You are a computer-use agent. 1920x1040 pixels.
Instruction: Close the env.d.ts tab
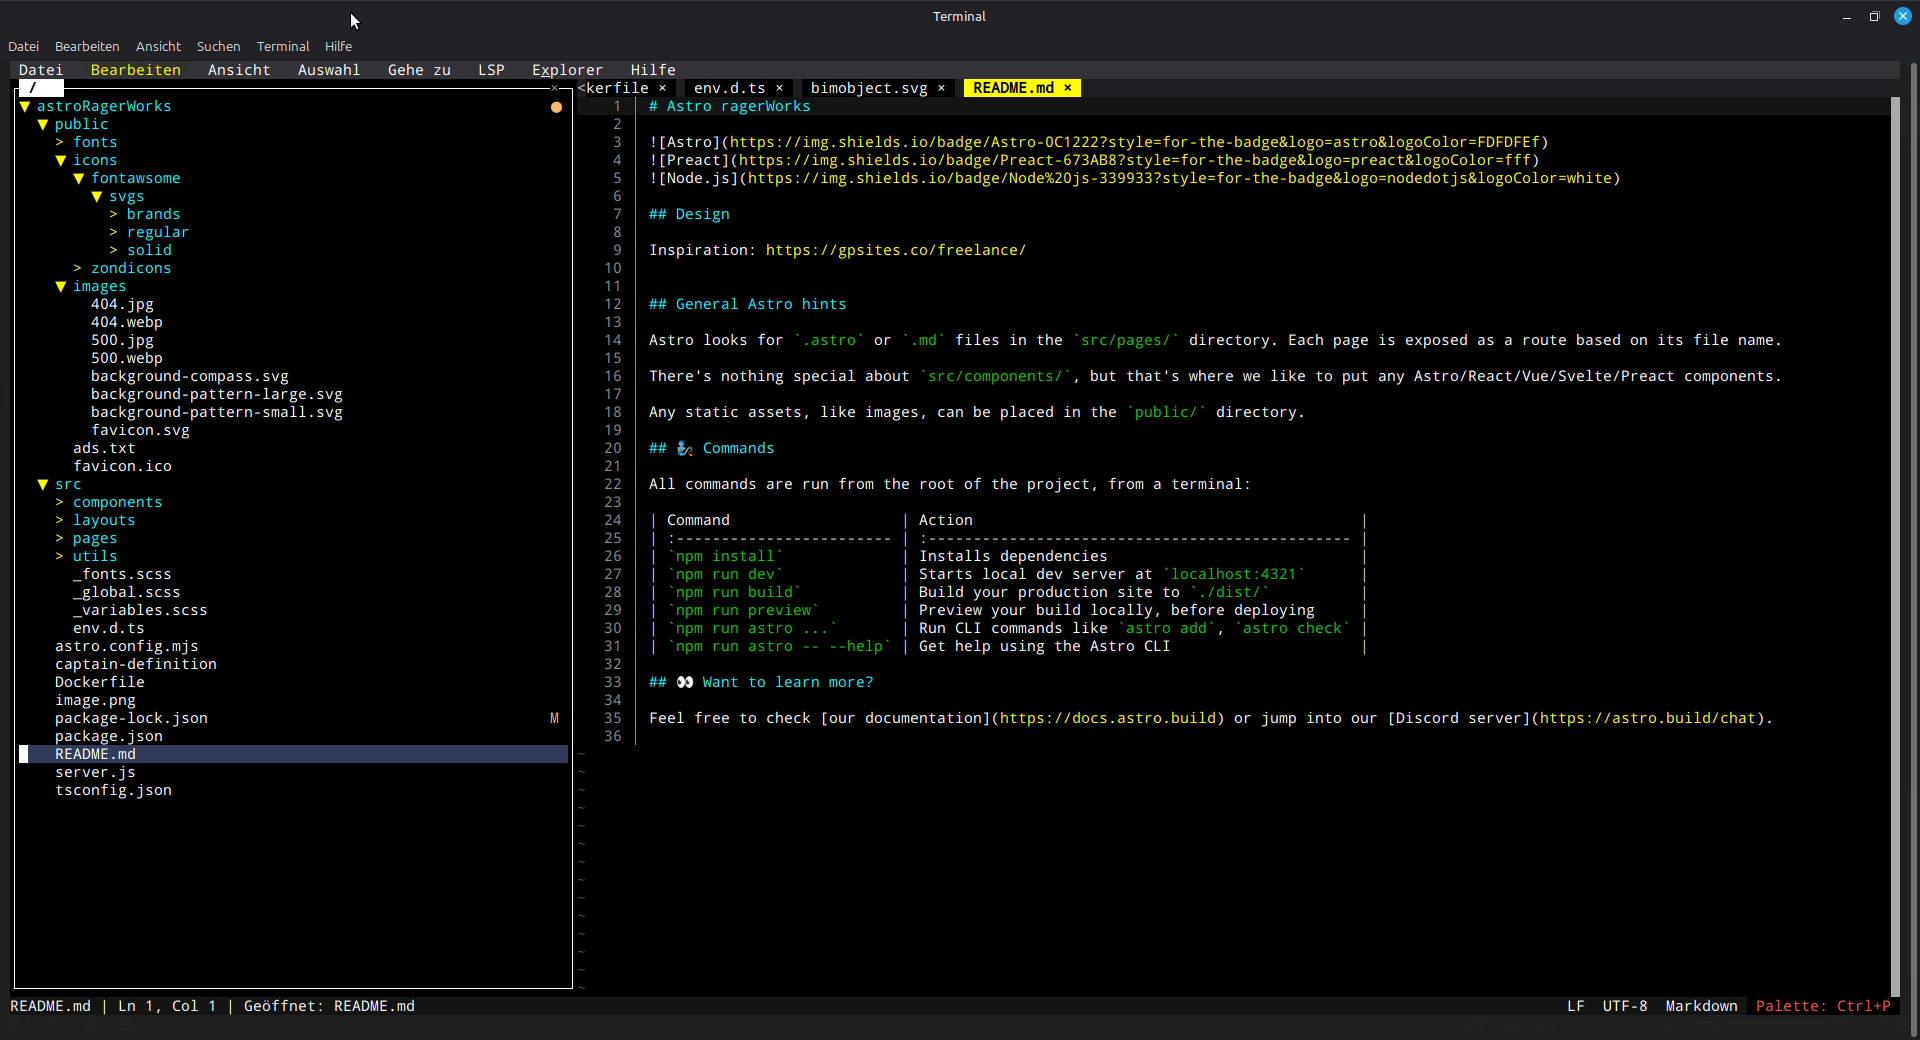(779, 88)
